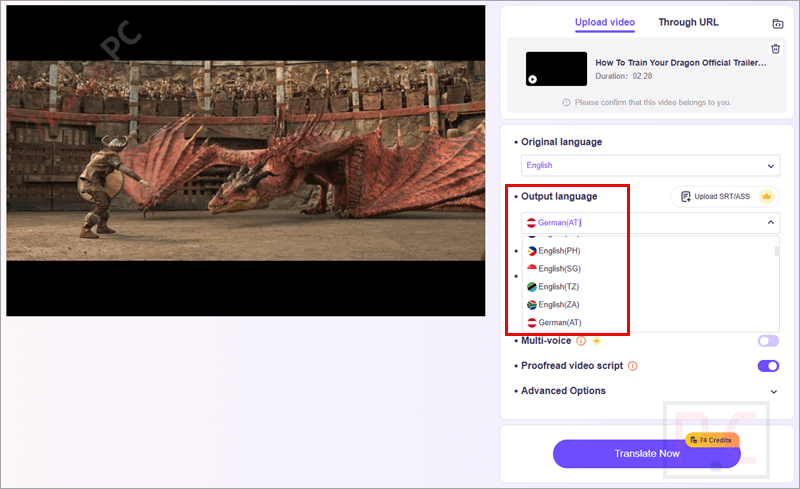Expand the Advanced Options section
Image resolution: width=800 pixels, height=489 pixels.
tap(646, 391)
